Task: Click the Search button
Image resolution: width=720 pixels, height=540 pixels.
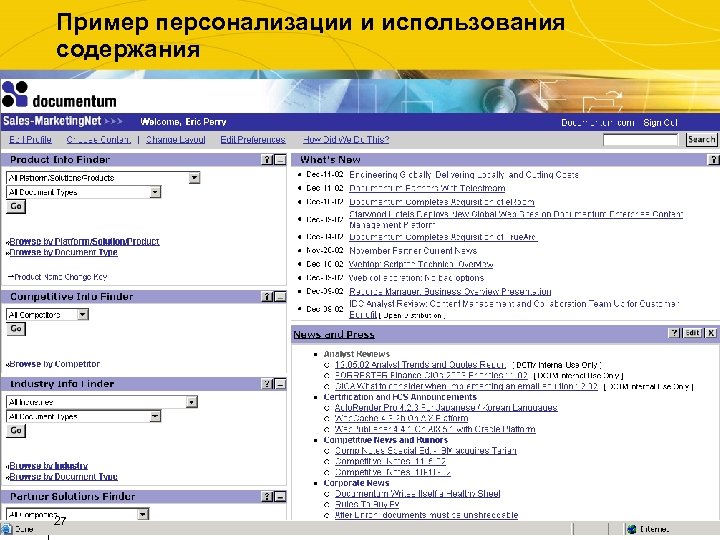Action: tap(701, 140)
